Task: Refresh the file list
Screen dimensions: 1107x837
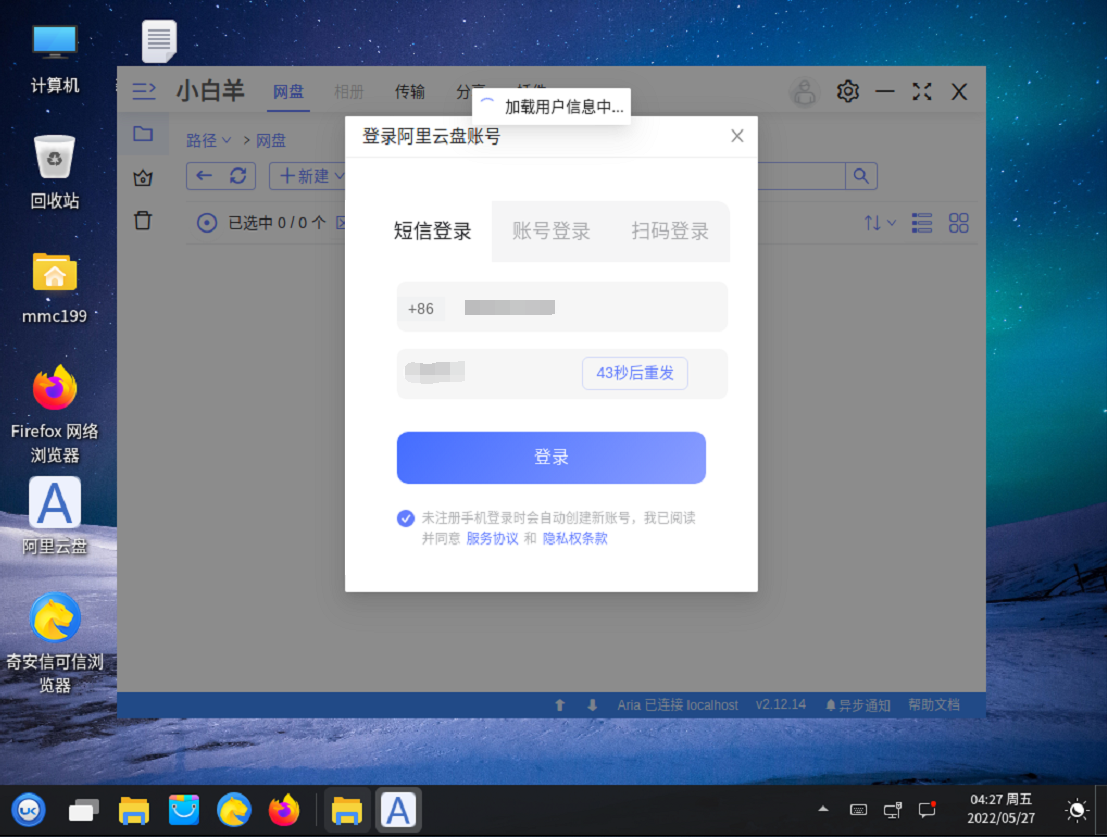Action: pos(238,176)
